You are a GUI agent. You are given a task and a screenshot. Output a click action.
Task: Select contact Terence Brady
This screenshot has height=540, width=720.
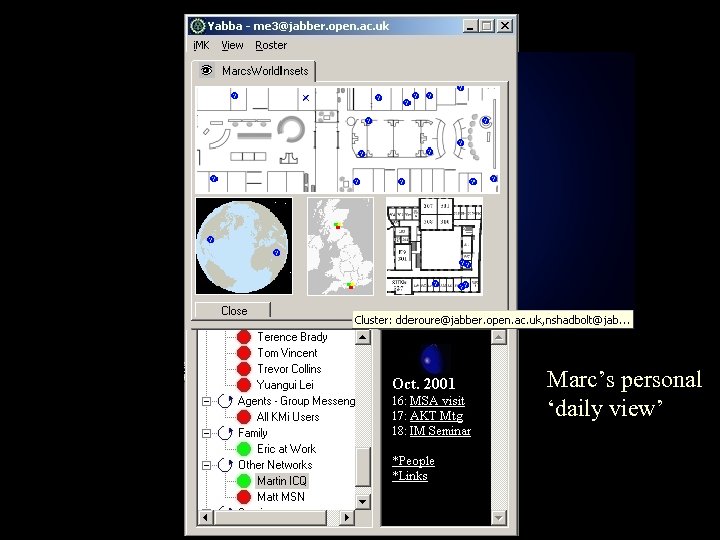click(292, 337)
